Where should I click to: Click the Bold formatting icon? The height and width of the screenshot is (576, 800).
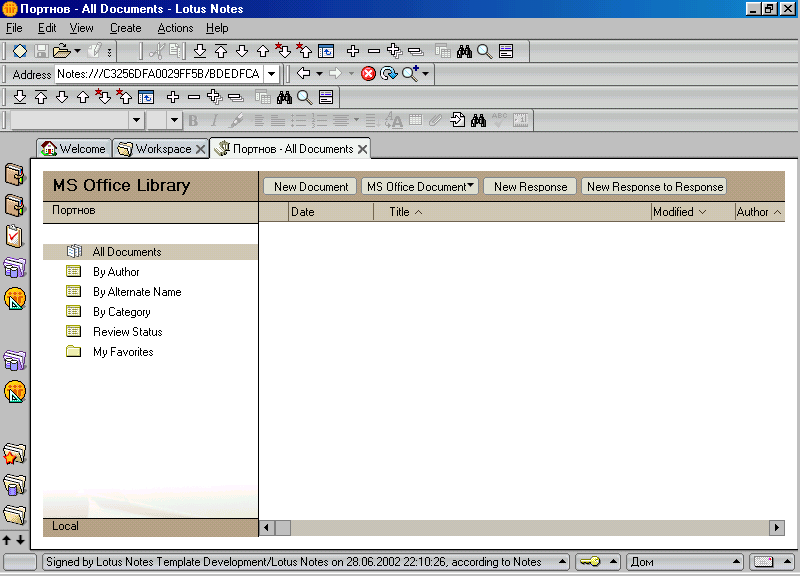[x=193, y=120]
